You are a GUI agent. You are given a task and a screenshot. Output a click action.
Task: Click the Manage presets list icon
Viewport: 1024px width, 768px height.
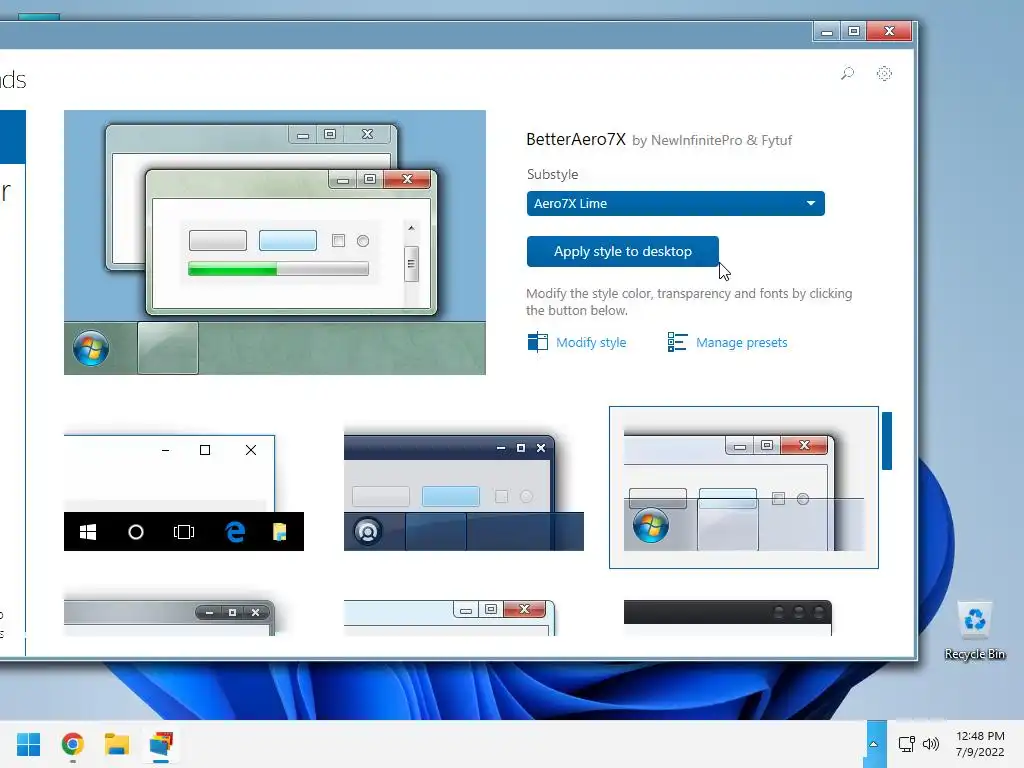click(x=677, y=342)
